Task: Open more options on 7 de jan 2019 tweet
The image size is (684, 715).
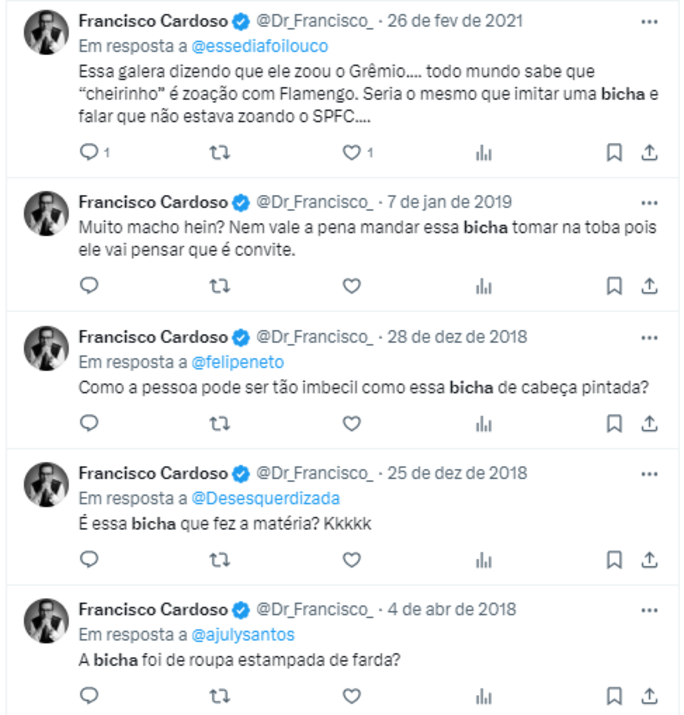Action: point(649,200)
